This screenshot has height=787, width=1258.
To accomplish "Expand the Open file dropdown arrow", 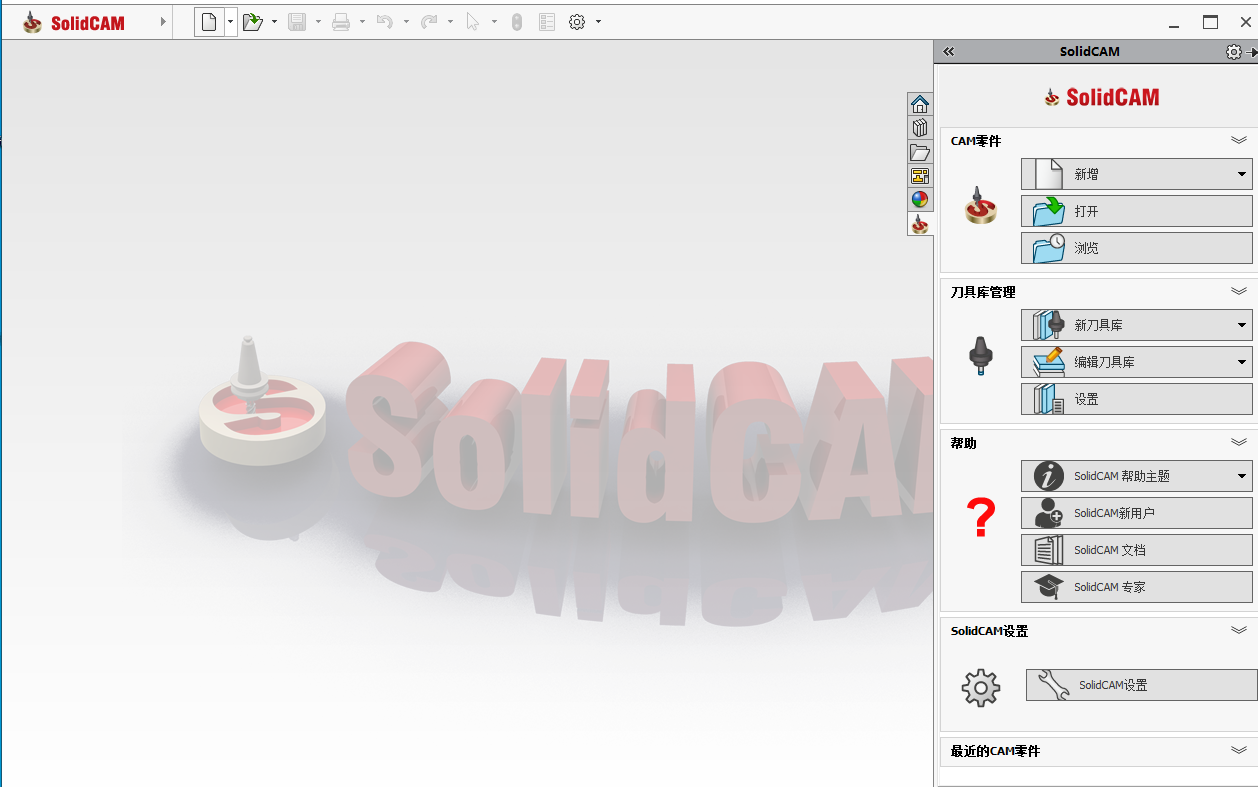I will 274,22.
